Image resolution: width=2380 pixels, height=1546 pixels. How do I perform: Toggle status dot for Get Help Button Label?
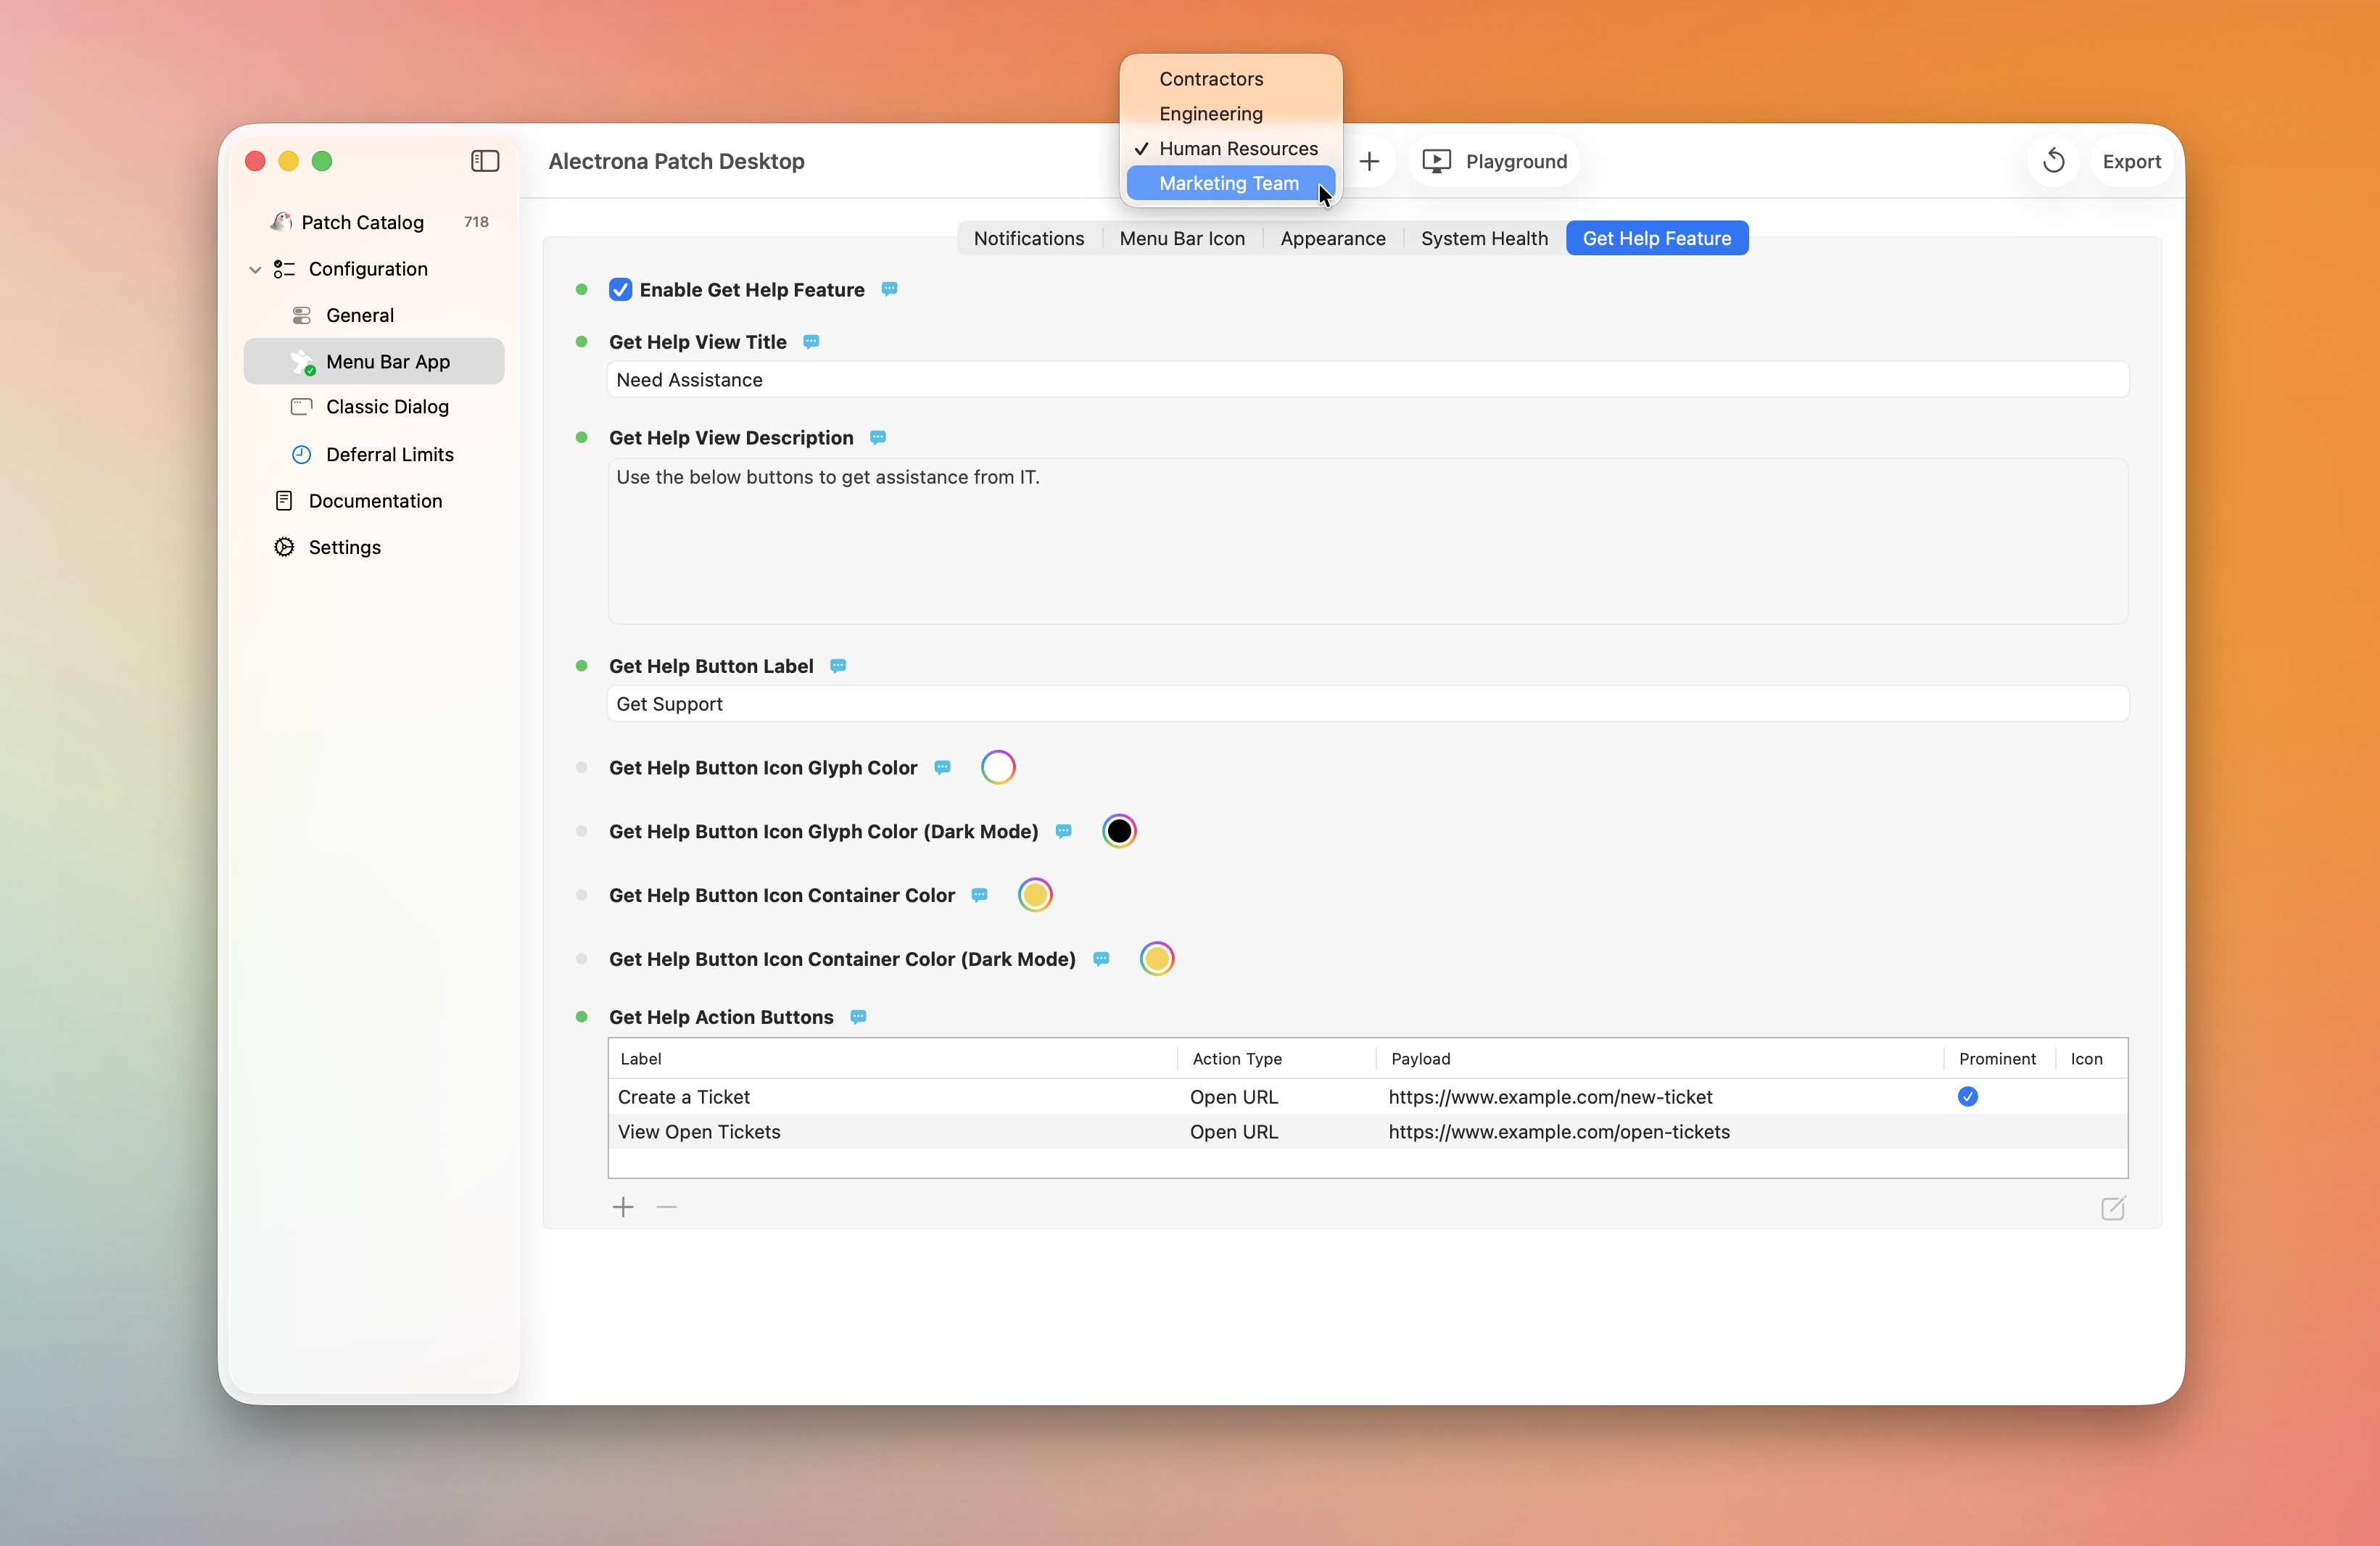point(581,666)
